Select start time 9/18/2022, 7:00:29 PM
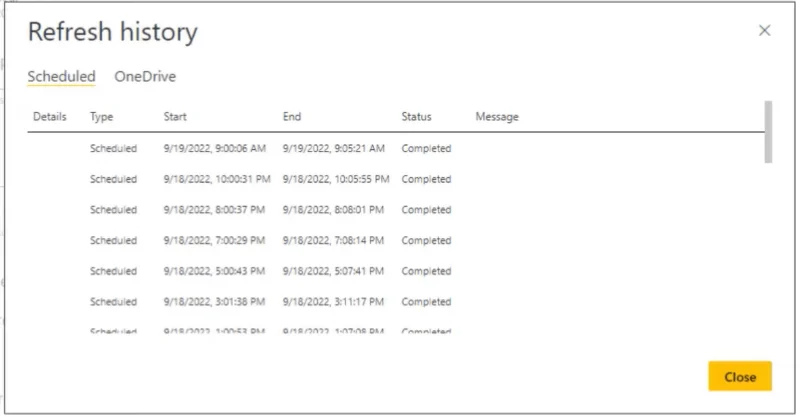The height and width of the screenshot is (417, 800). 214,240
